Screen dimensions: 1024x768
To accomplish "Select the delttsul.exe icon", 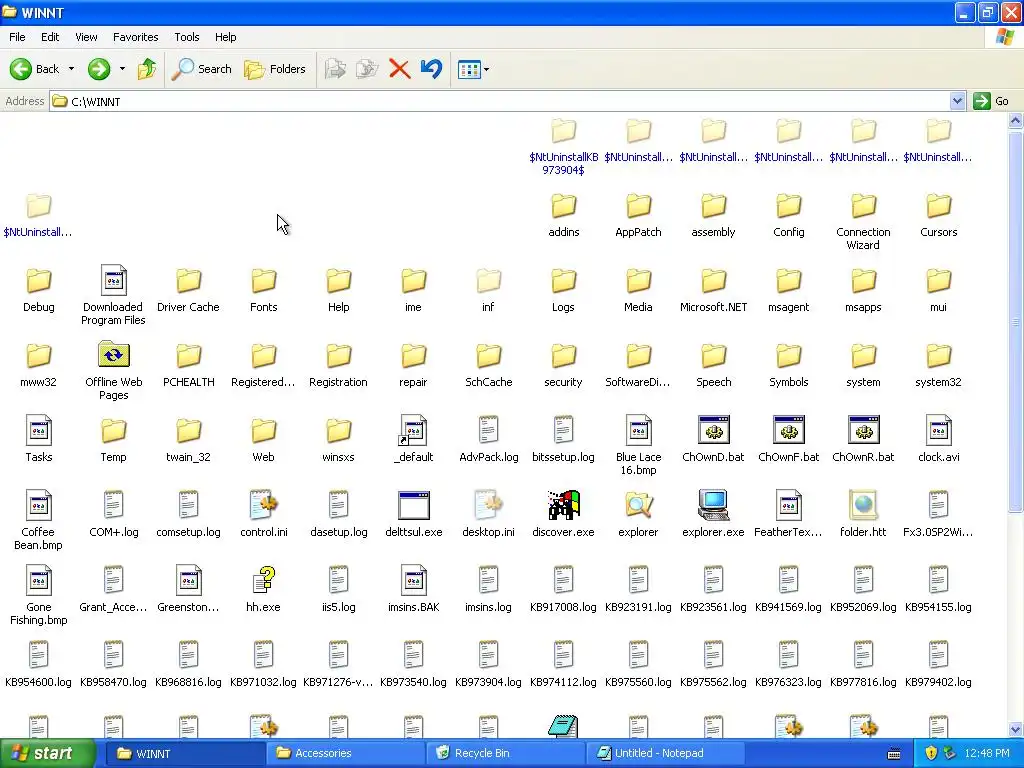I will (x=413, y=505).
